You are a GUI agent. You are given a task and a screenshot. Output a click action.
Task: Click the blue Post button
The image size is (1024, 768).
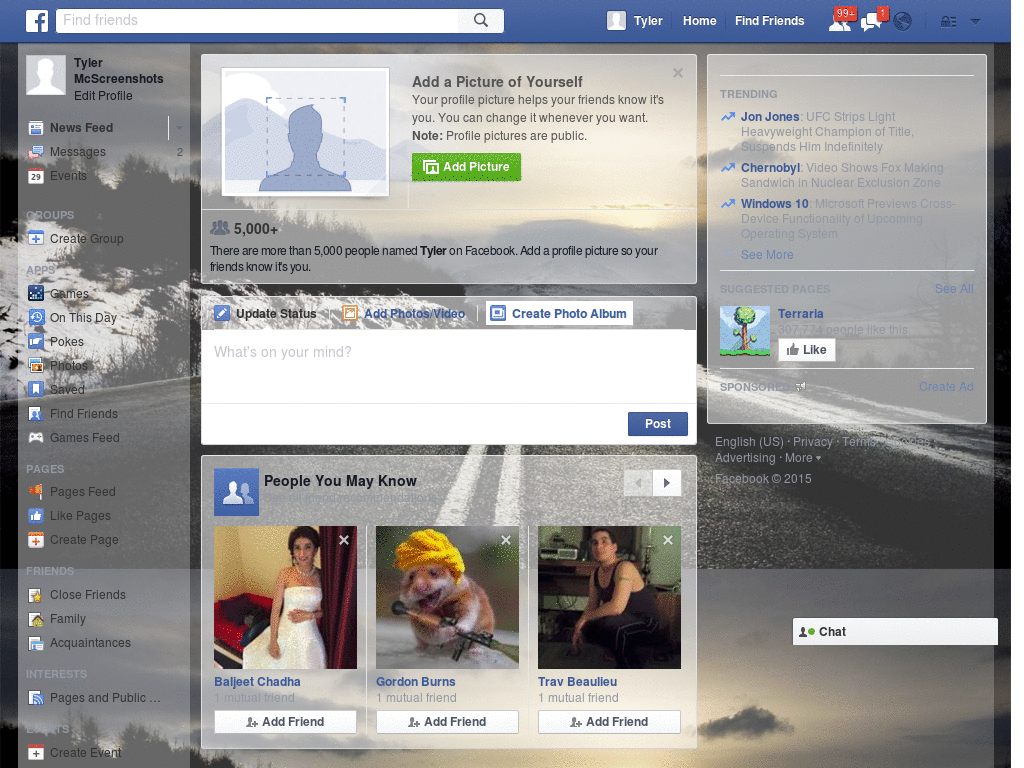click(x=658, y=424)
